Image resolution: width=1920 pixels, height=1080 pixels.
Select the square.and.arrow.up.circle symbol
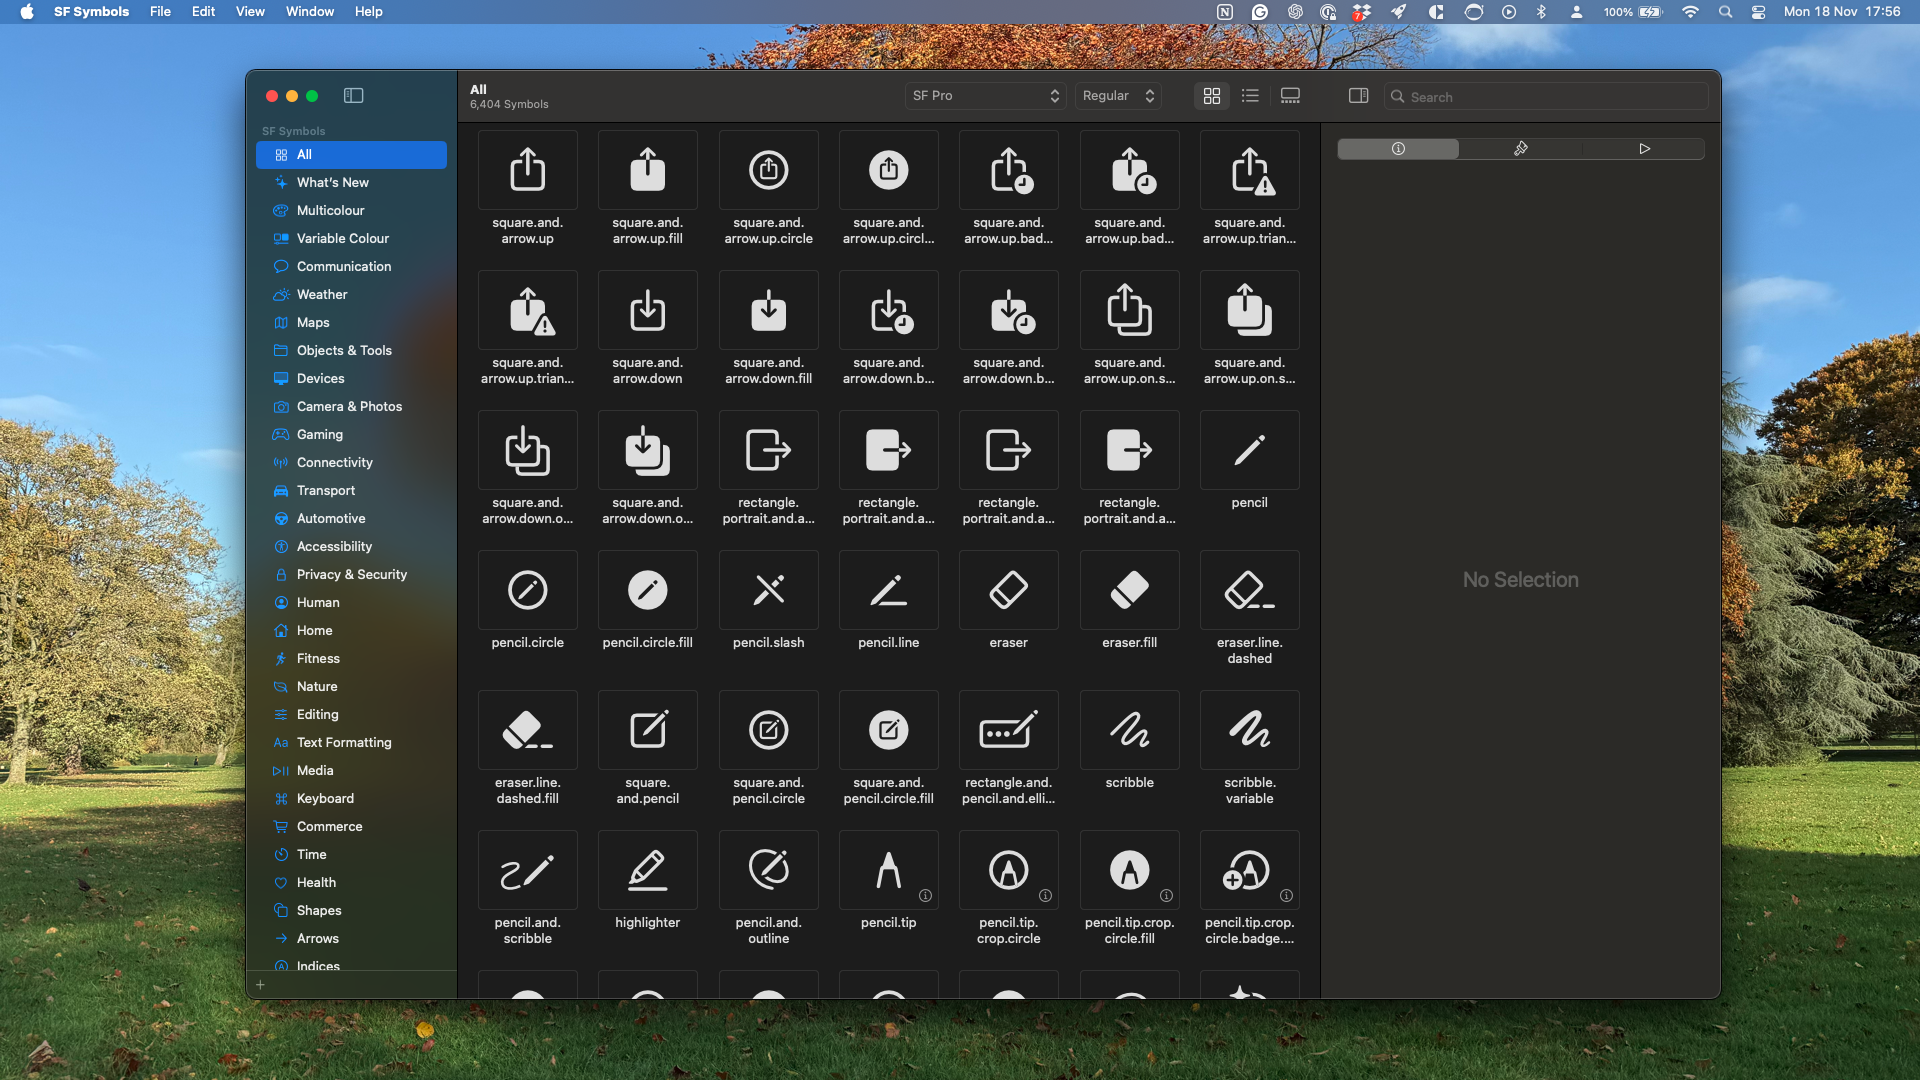click(x=768, y=170)
